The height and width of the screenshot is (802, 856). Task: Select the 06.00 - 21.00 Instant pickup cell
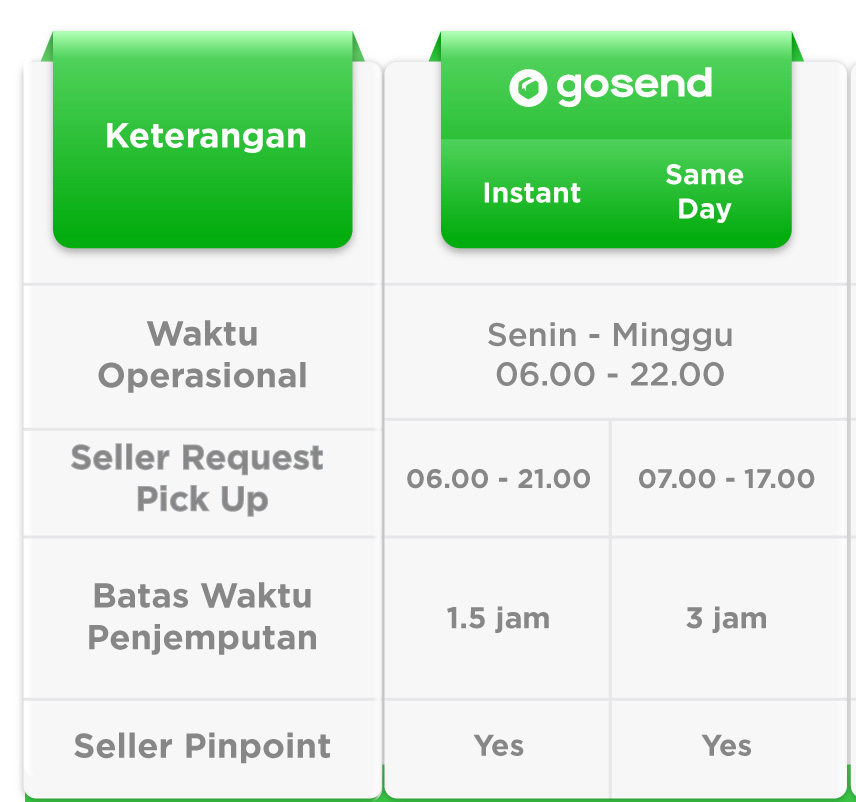tap(498, 479)
